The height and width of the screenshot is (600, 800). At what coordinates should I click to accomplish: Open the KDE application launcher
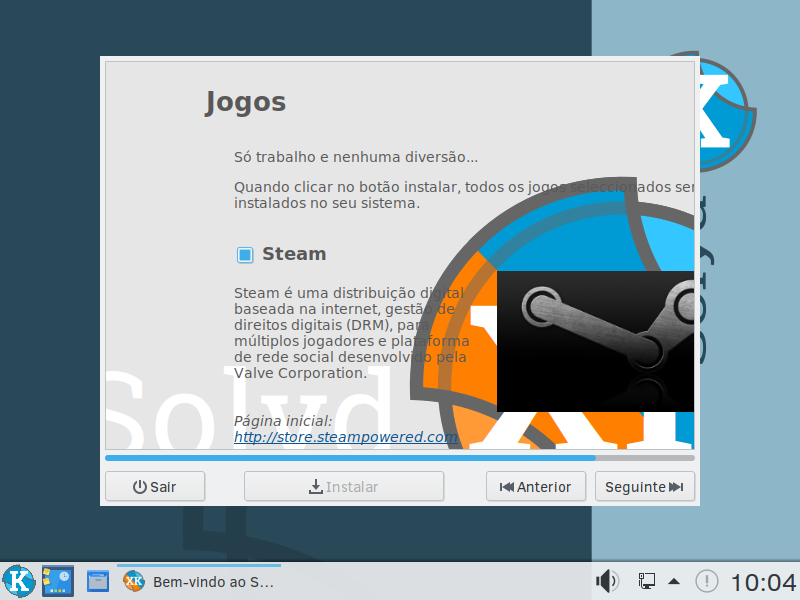point(19,581)
